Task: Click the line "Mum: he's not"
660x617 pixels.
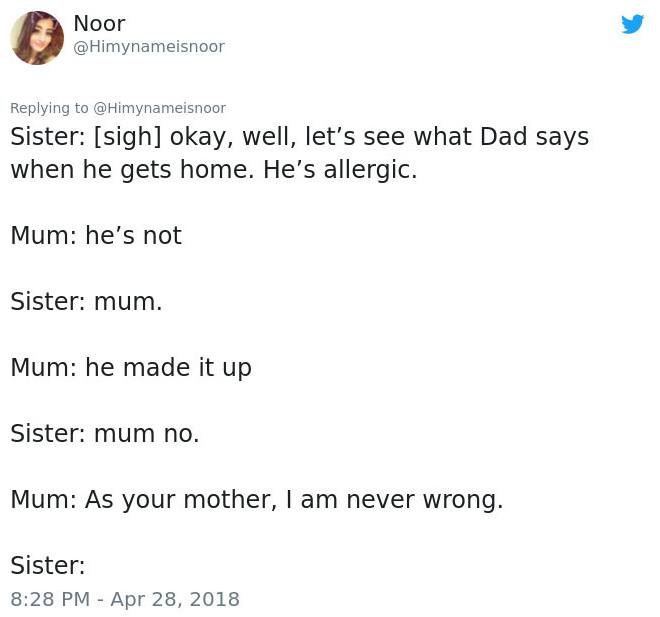Action: (x=96, y=235)
